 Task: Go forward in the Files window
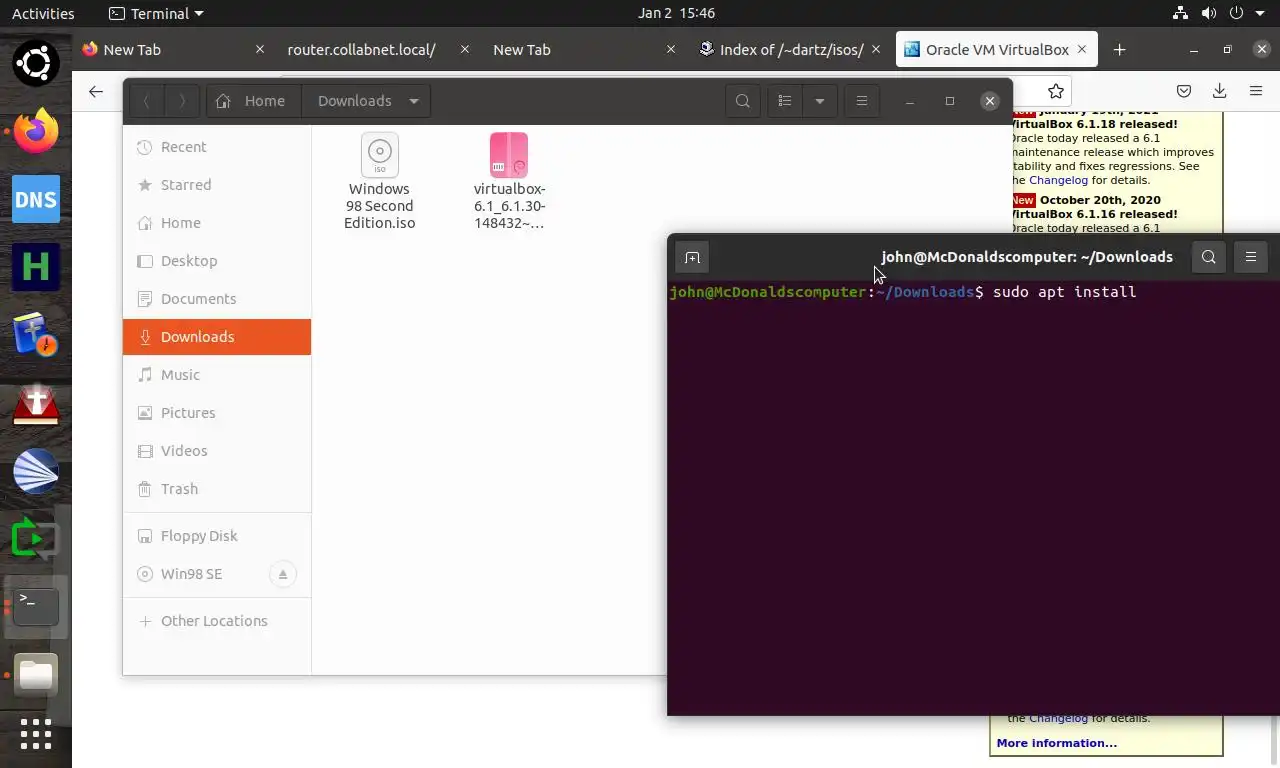(181, 101)
